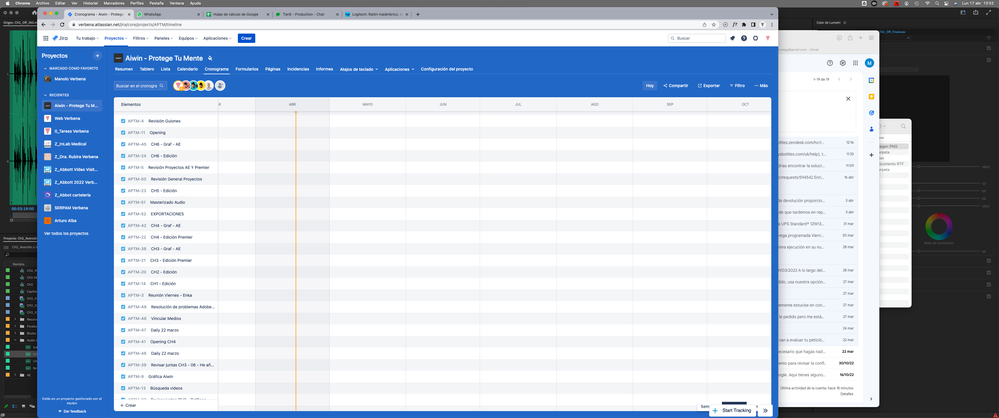Open Google Tasks side panel icon in Gmail
The image size is (999, 418).
[x=871, y=113]
